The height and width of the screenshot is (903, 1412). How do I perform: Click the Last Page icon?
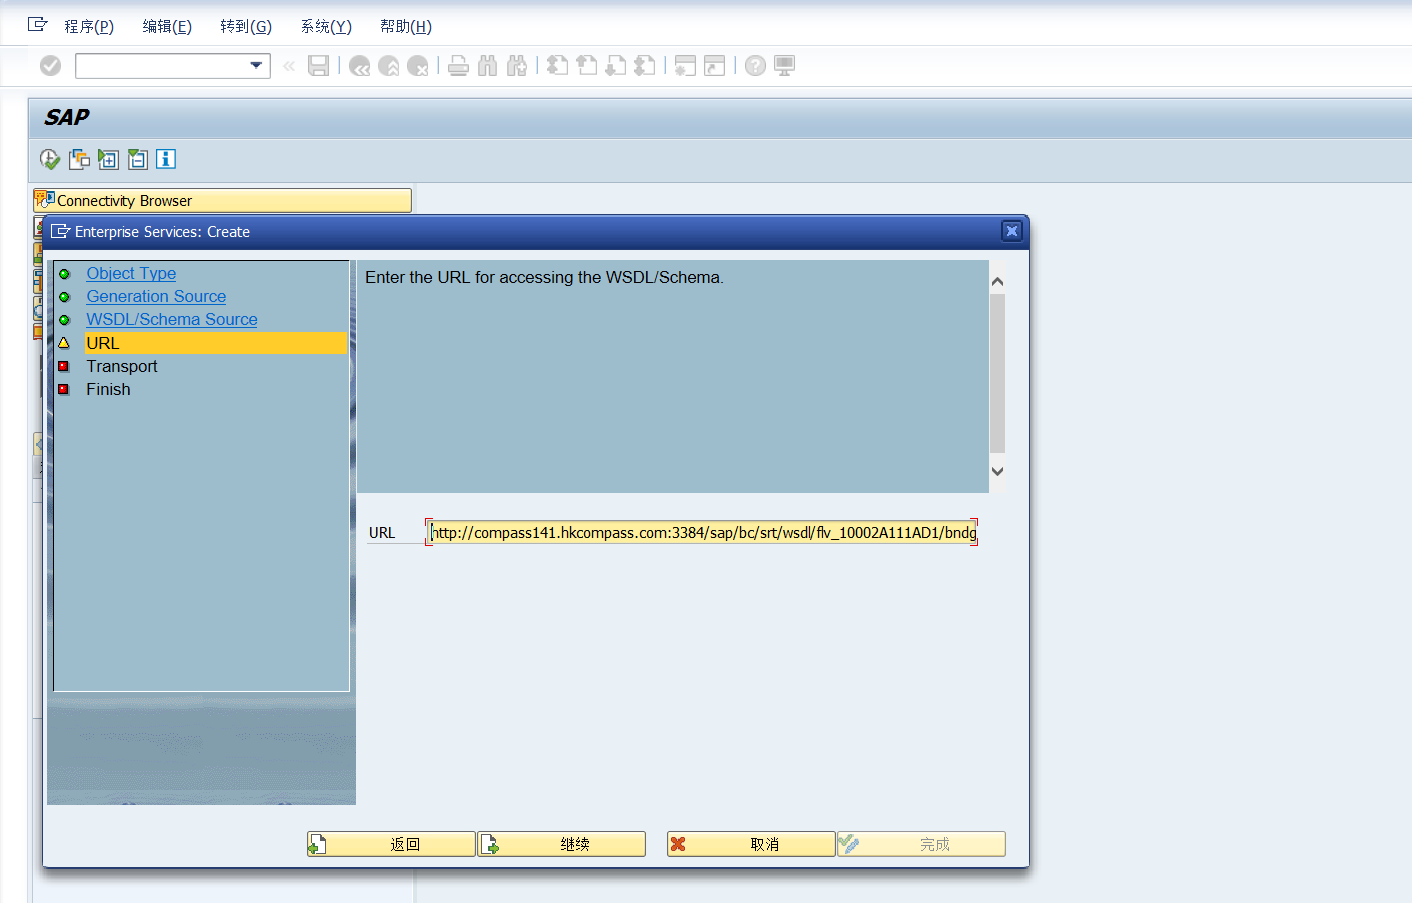coord(645,66)
